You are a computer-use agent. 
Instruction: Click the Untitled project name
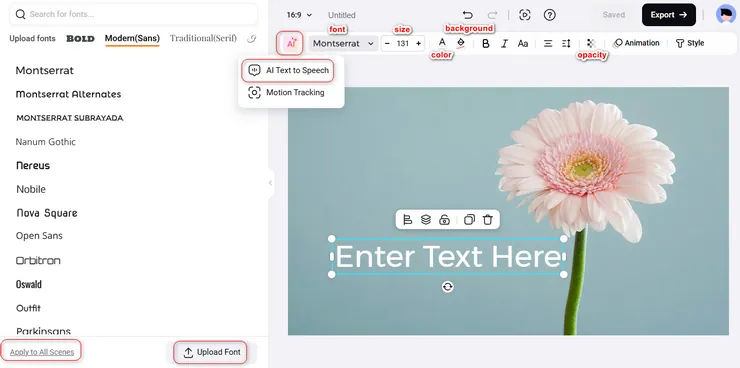(342, 15)
